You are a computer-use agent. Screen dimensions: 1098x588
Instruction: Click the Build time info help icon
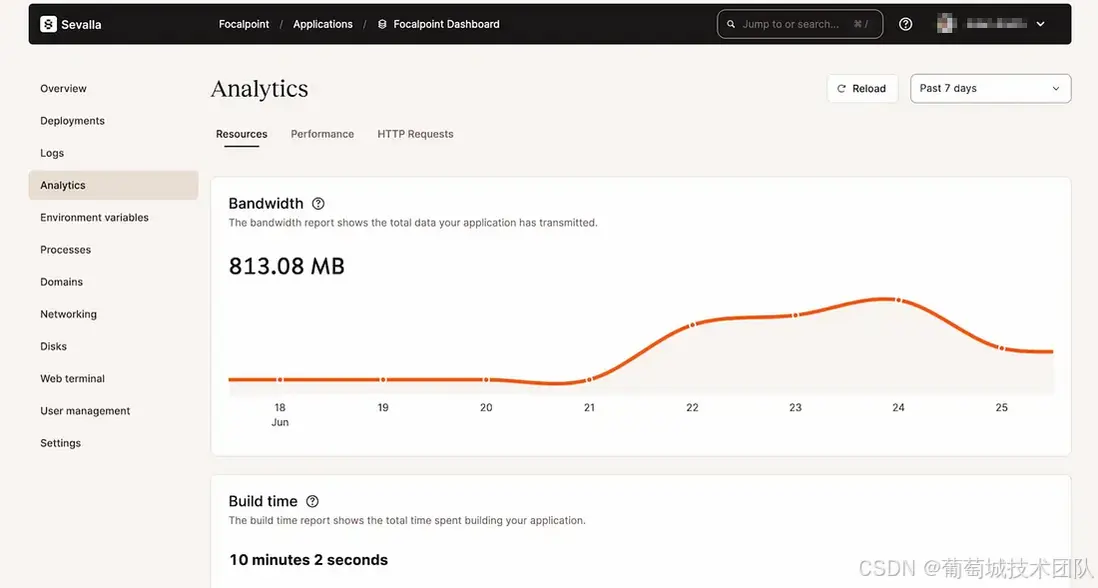tap(313, 501)
